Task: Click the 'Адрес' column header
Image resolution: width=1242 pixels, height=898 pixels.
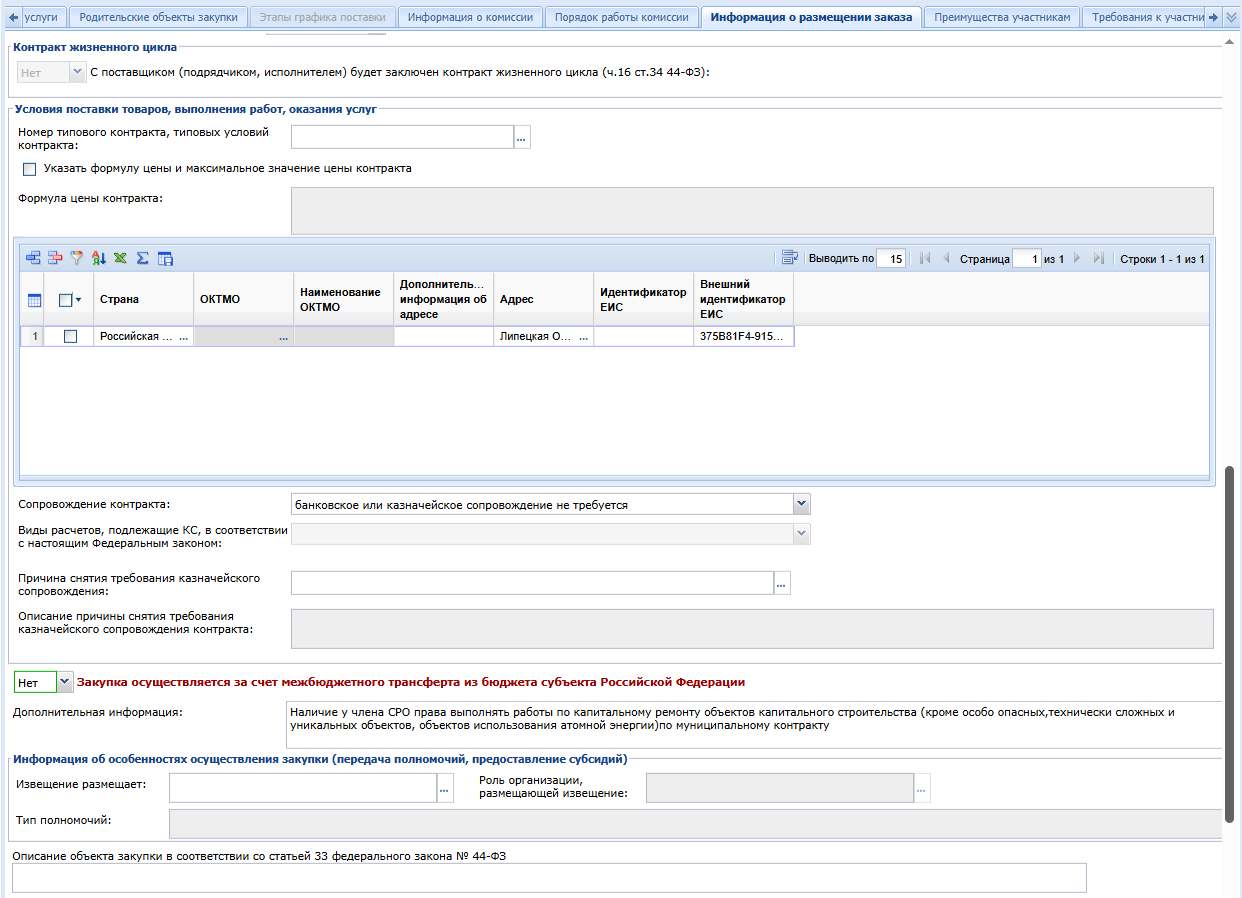Action: tap(543, 299)
